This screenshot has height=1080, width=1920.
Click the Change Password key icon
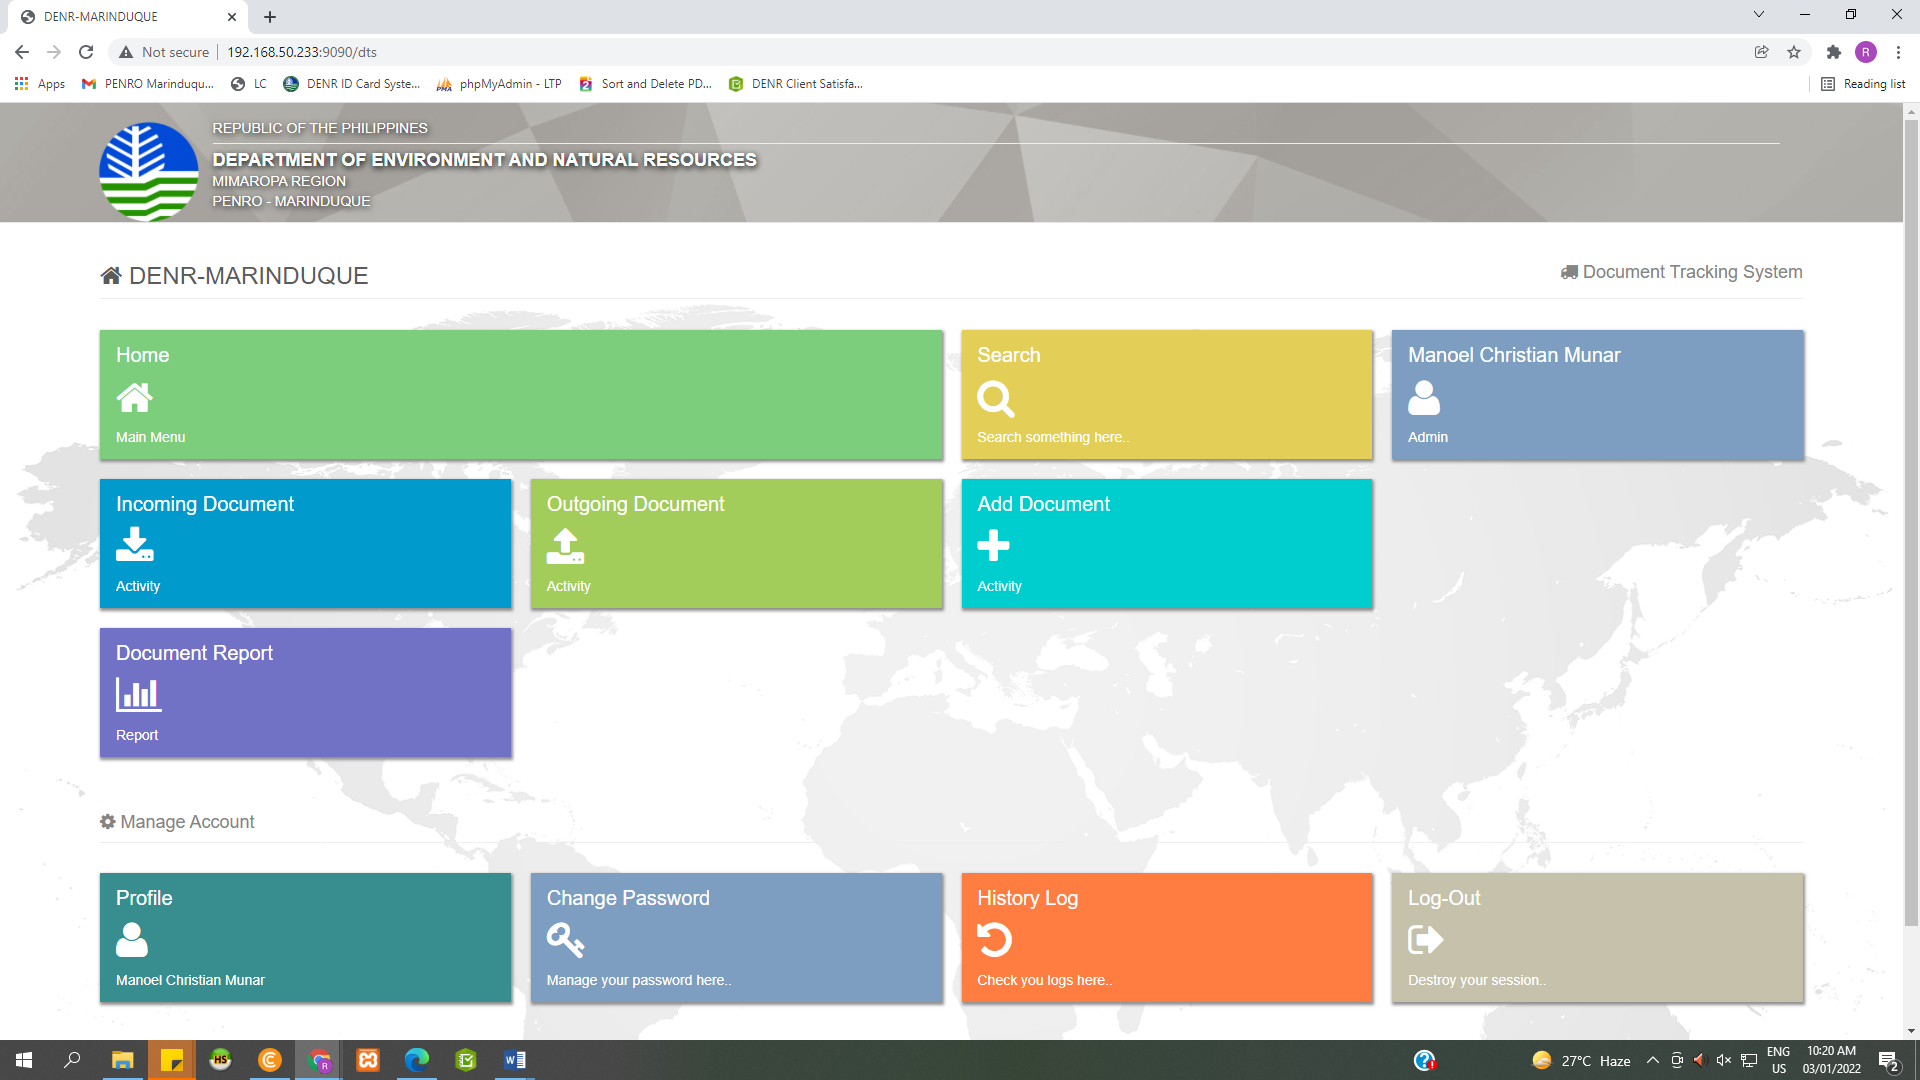point(565,940)
